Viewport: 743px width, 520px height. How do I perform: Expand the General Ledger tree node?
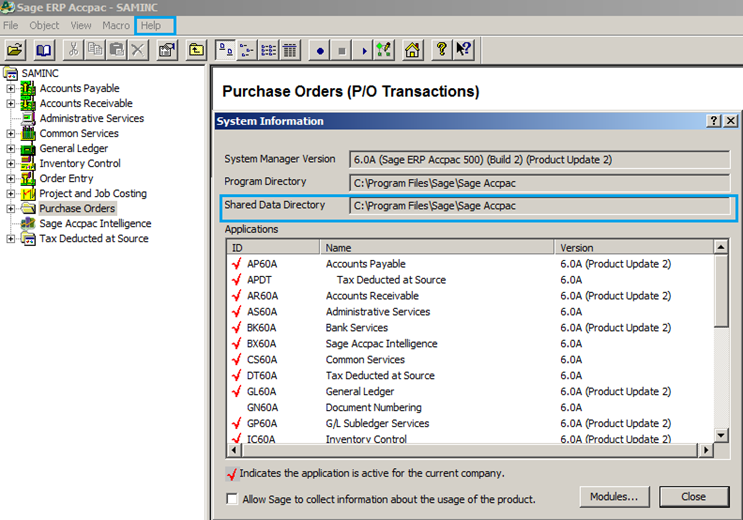pyautogui.click(x=10, y=149)
